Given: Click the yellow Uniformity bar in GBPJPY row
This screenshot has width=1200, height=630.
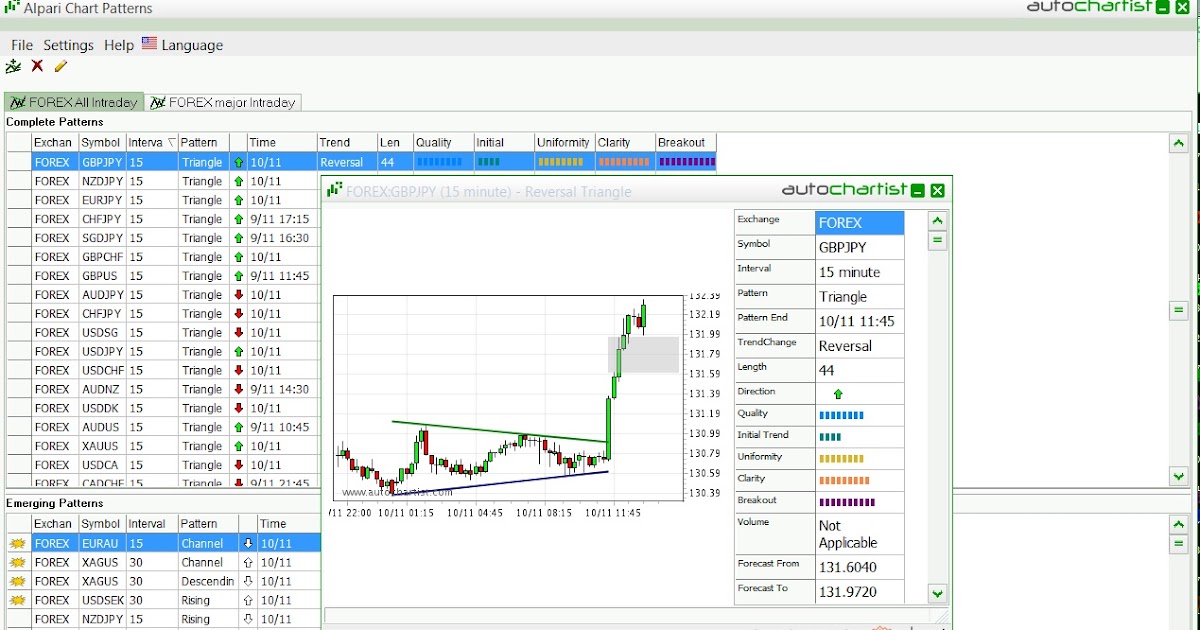Looking at the screenshot, I should pyautogui.click(x=560, y=161).
